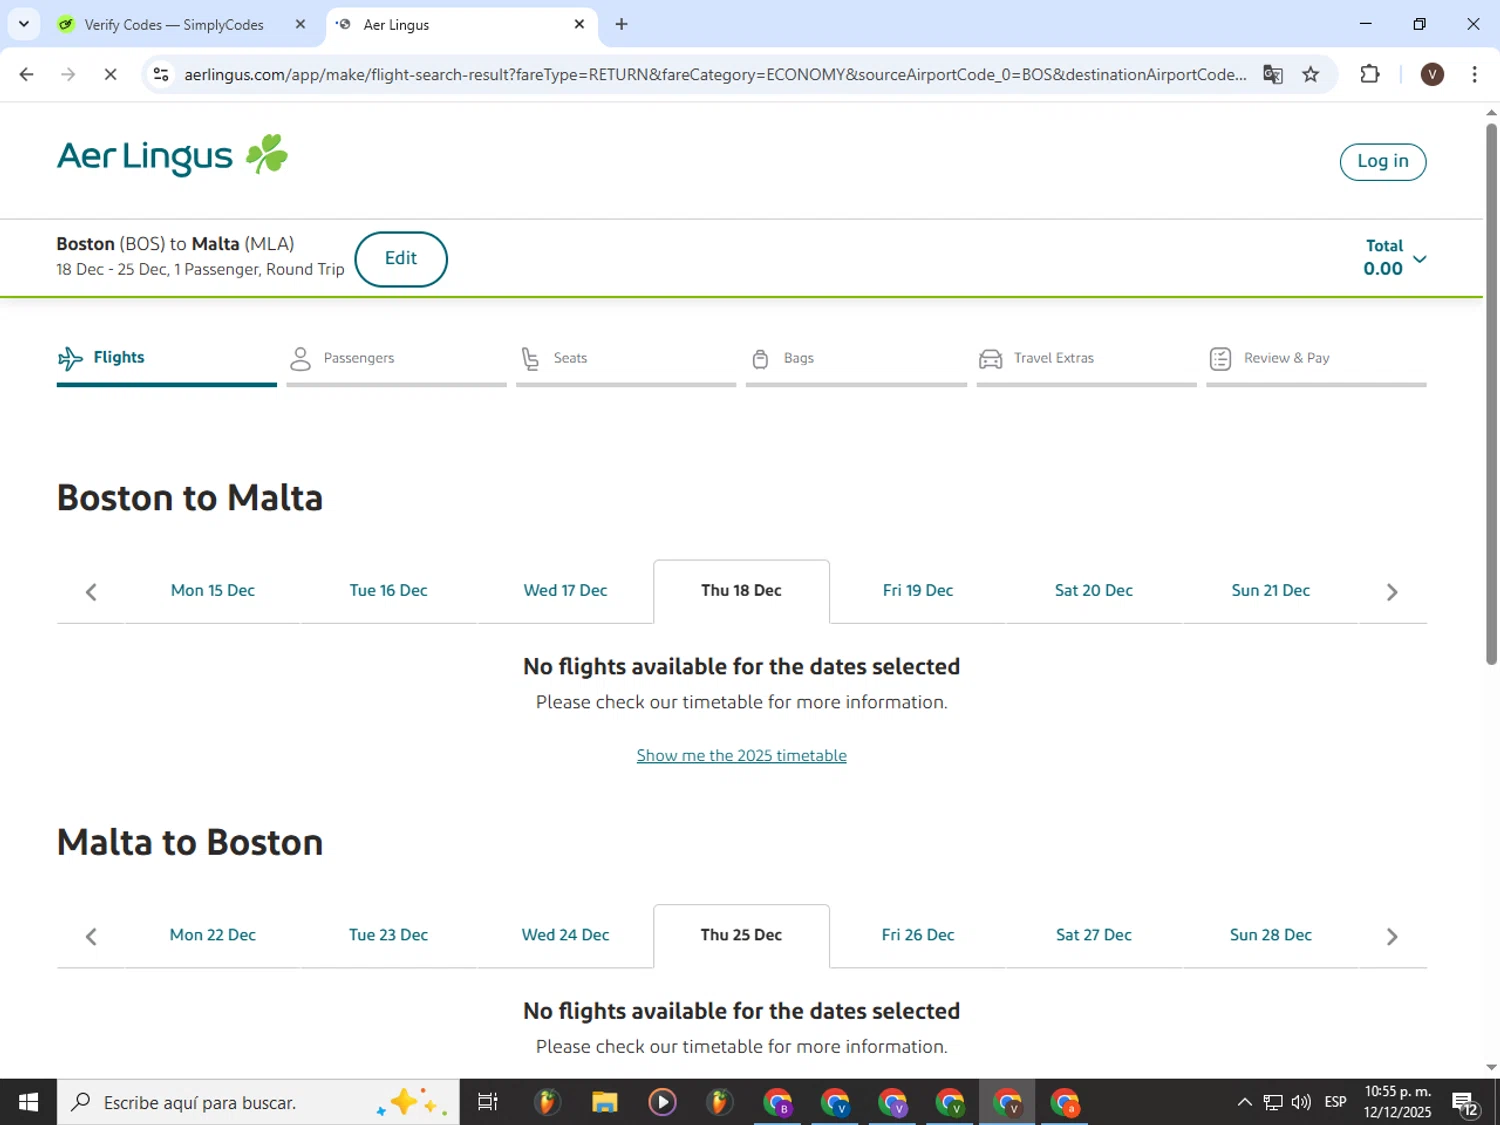This screenshot has height=1125, width=1500.
Task: Choose Mon 22 Dec return date
Action: coord(213,935)
